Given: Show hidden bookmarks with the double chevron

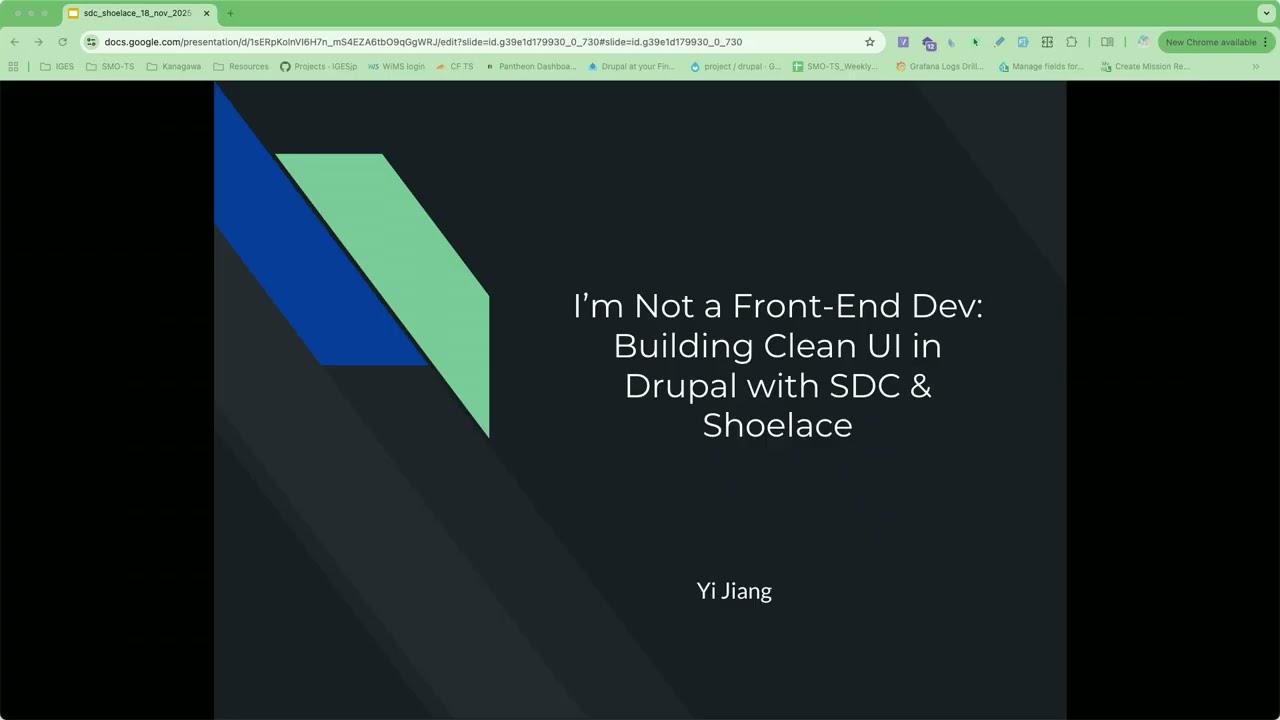Looking at the screenshot, I should coord(1256,67).
